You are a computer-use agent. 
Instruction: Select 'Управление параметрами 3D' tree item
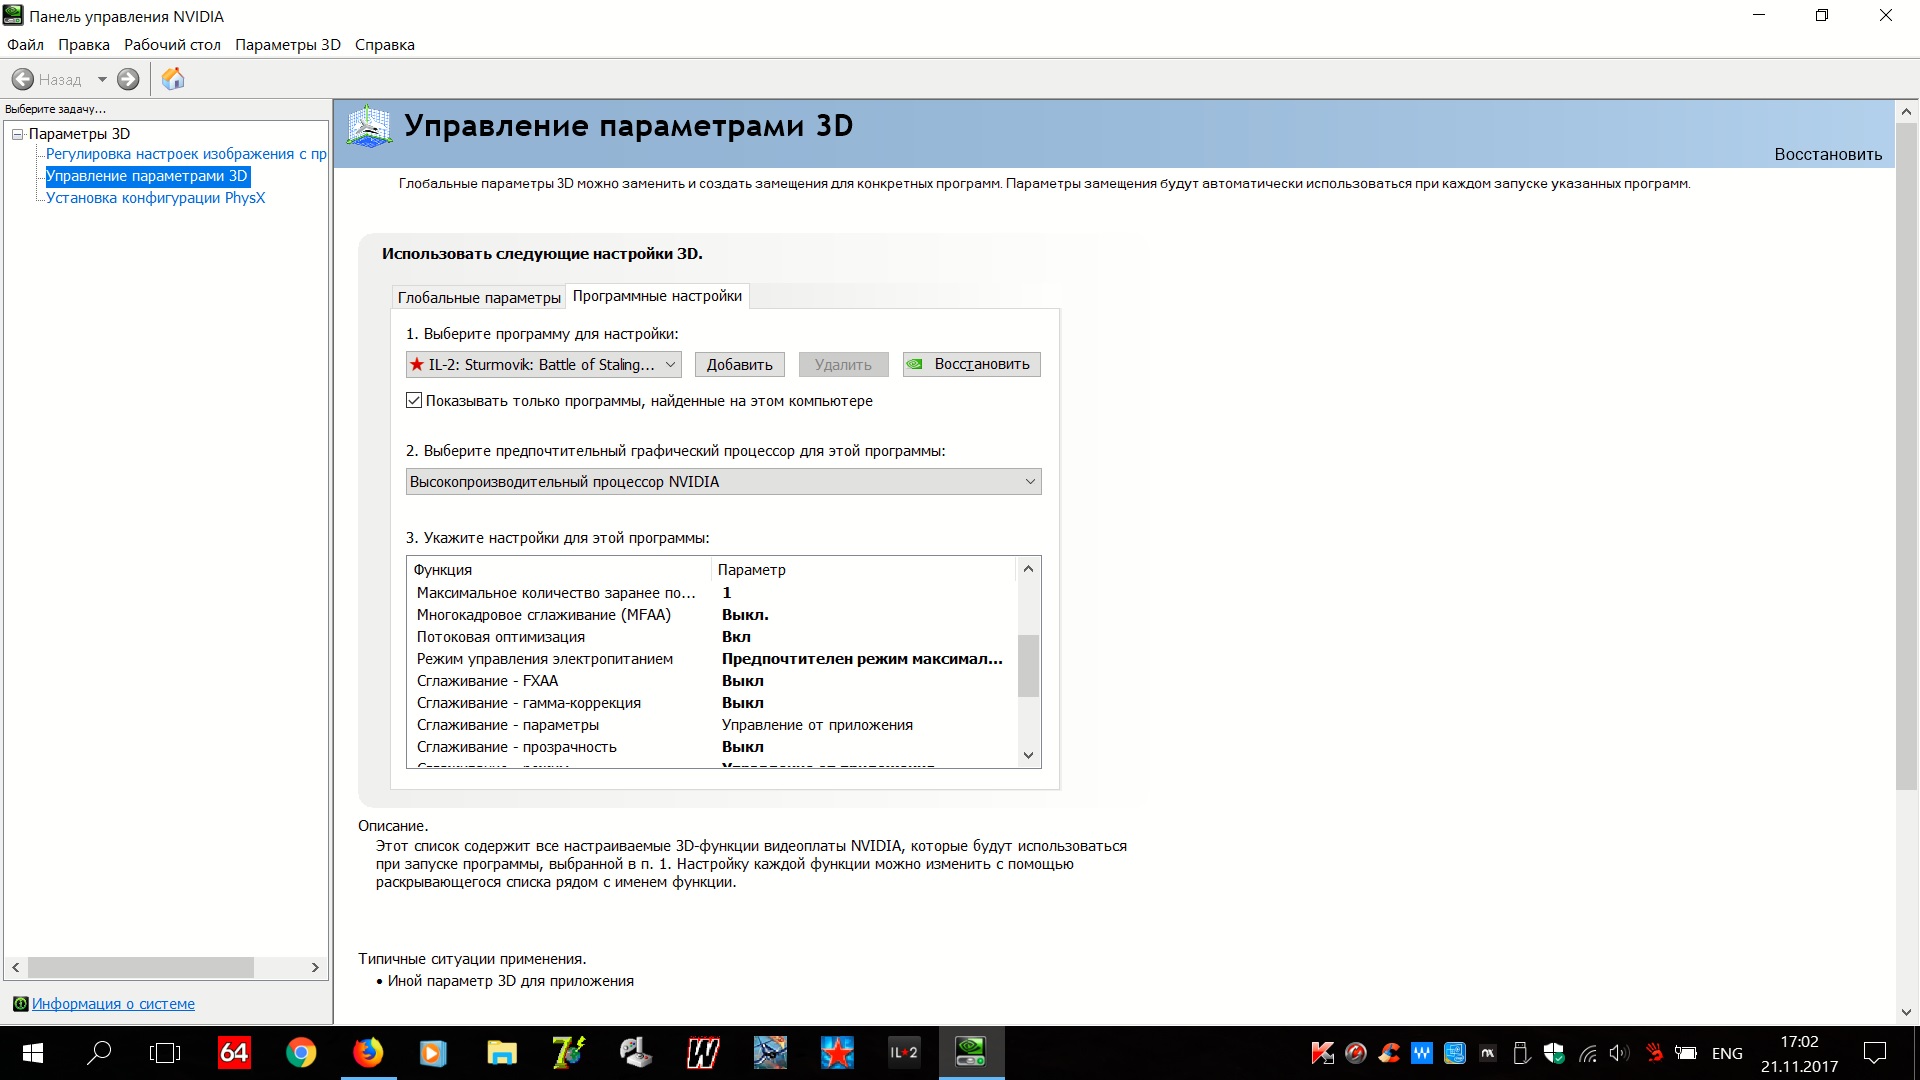(x=147, y=176)
